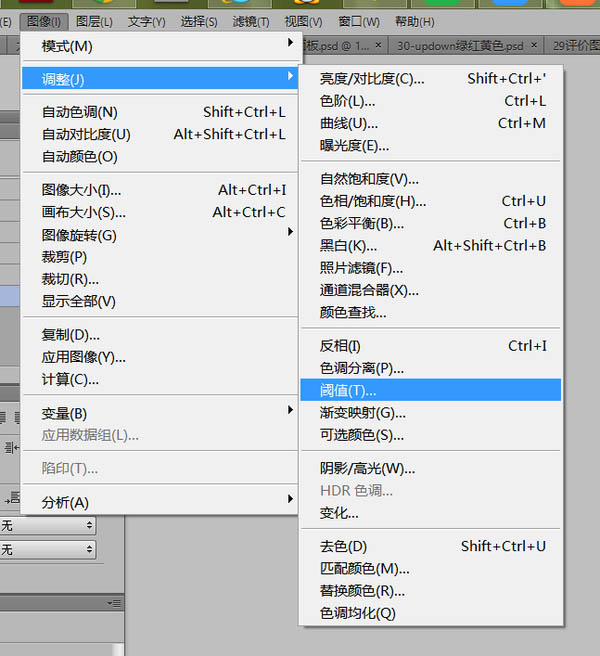The height and width of the screenshot is (656, 600).
Task: Open the 视图(V) menu
Action: coord(303,21)
